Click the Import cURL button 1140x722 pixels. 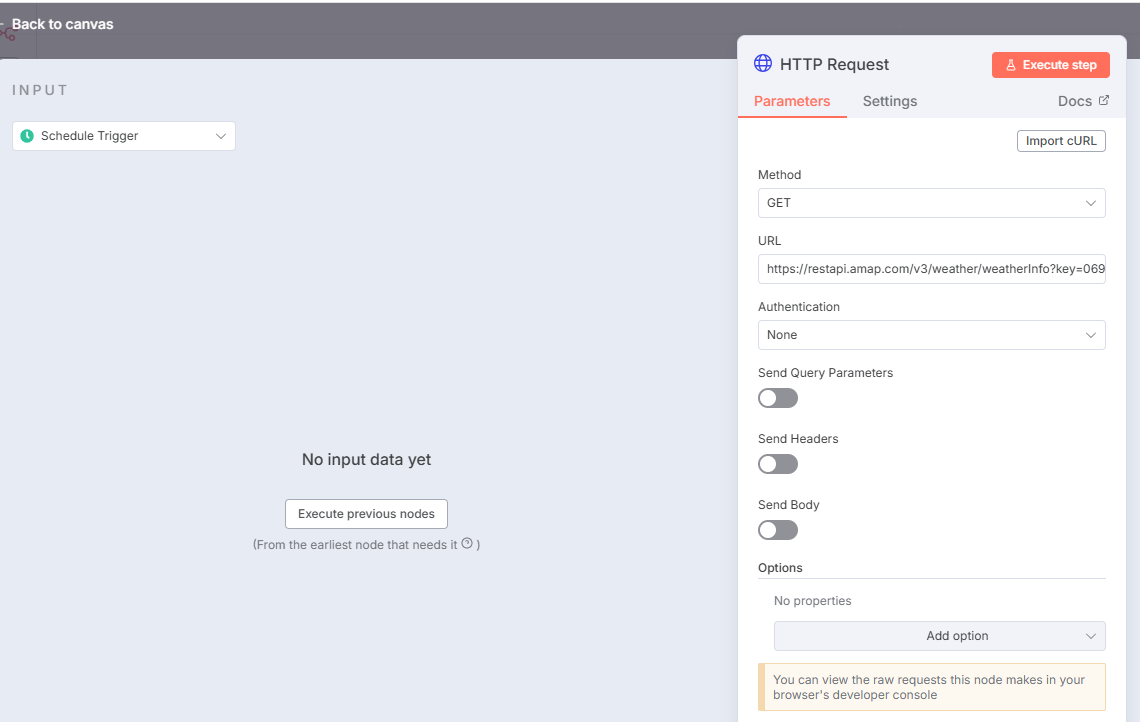coord(1061,141)
